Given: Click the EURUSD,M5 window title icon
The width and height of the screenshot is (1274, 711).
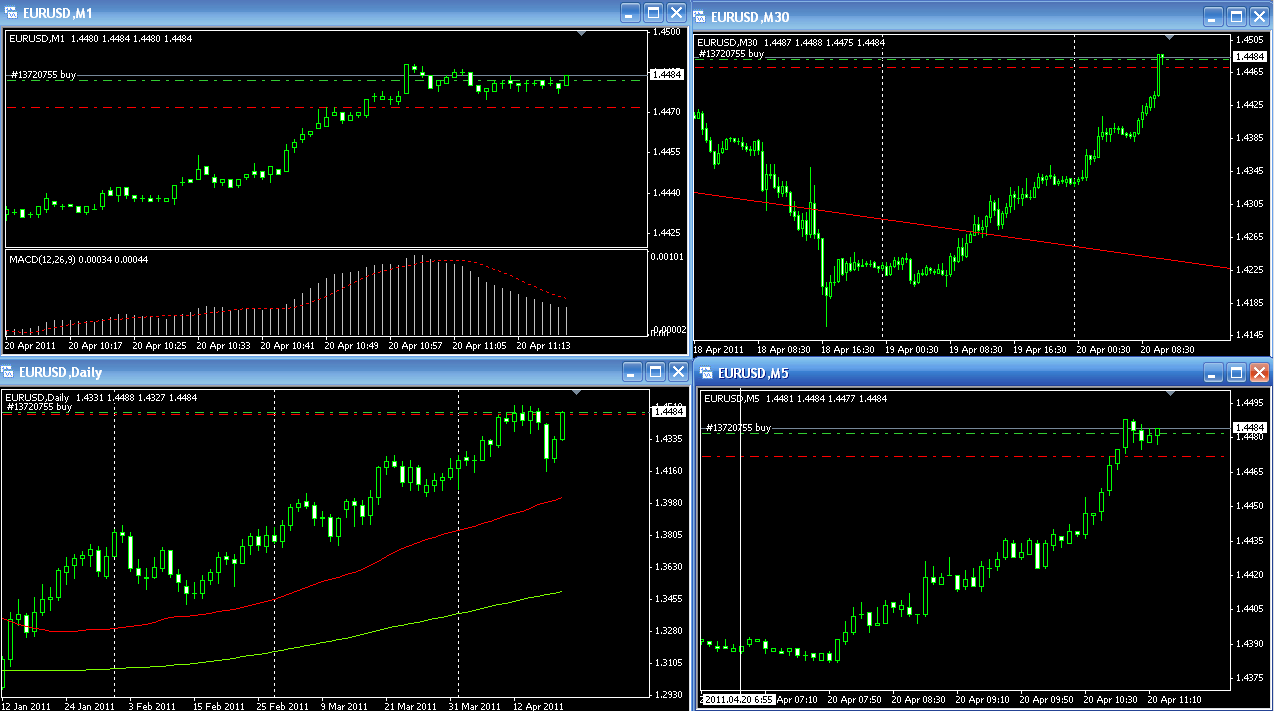Looking at the screenshot, I should pos(708,372).
